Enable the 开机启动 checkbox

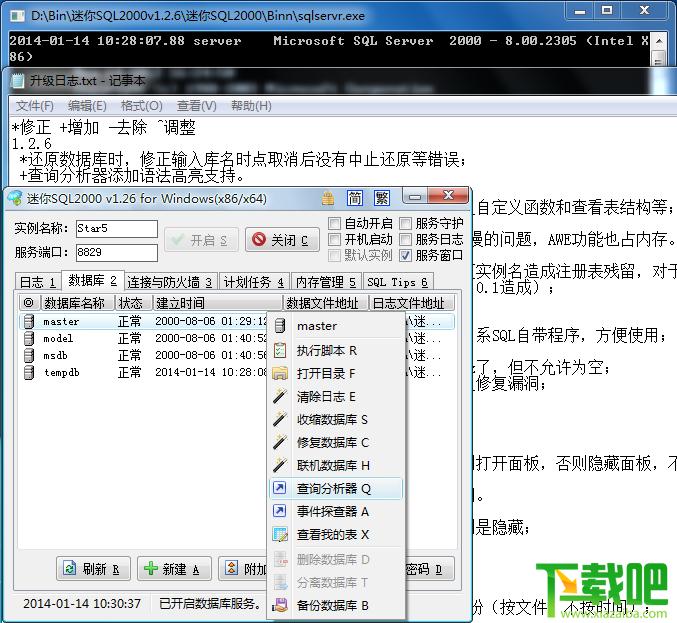(x=334, y=239)
